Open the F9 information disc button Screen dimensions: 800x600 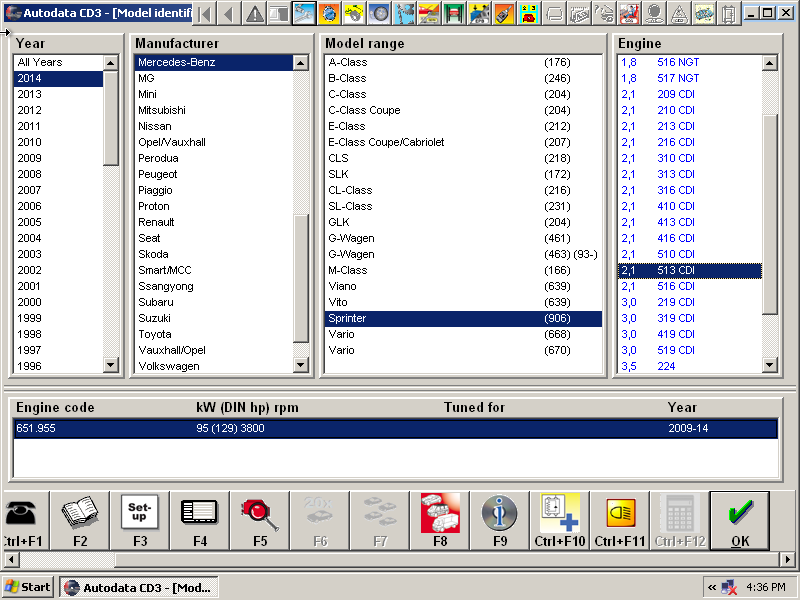point(500,520)
